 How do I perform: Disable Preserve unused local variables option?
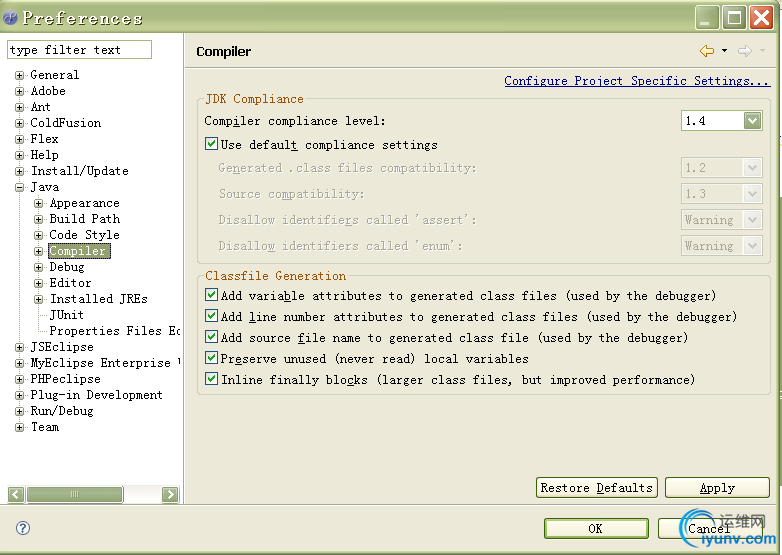(211, 358)
